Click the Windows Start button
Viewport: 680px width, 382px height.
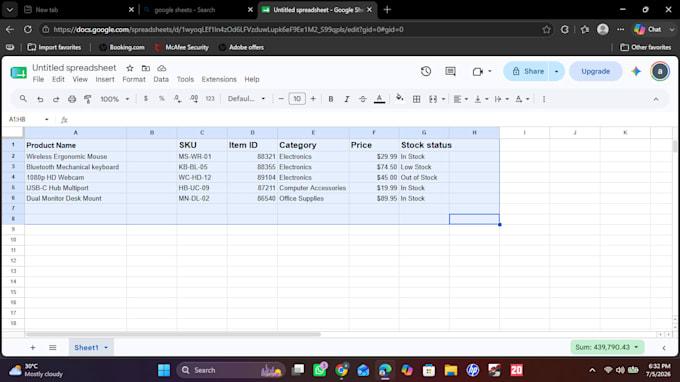pos(164,370)
